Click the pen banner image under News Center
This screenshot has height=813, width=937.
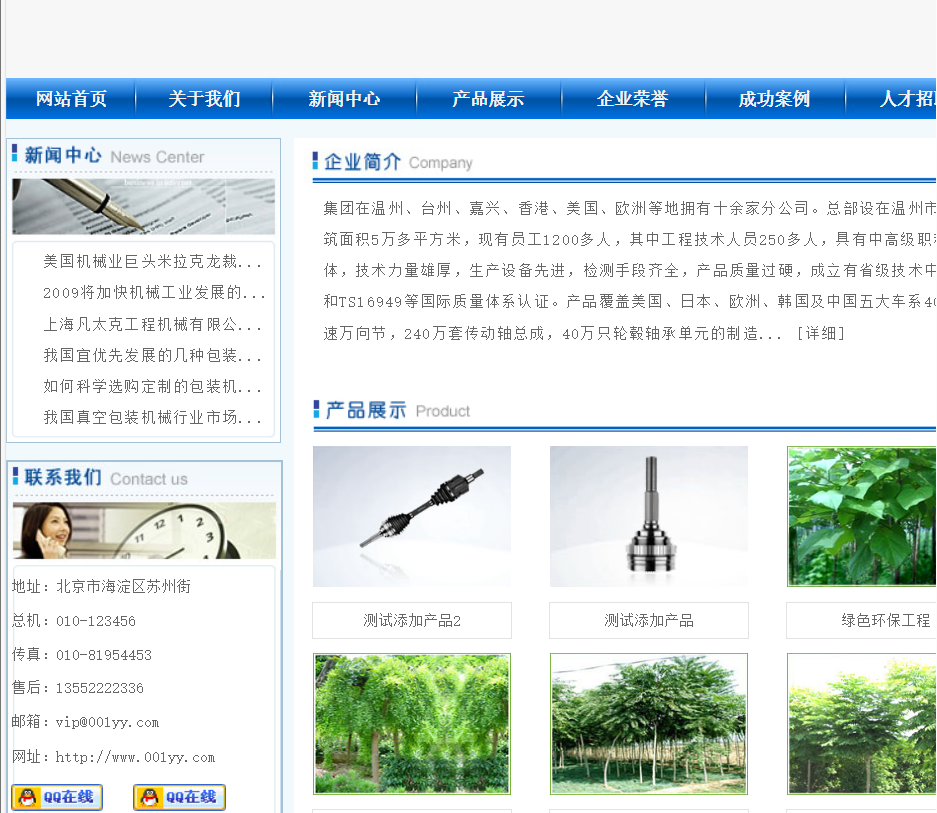pos(143,206)
